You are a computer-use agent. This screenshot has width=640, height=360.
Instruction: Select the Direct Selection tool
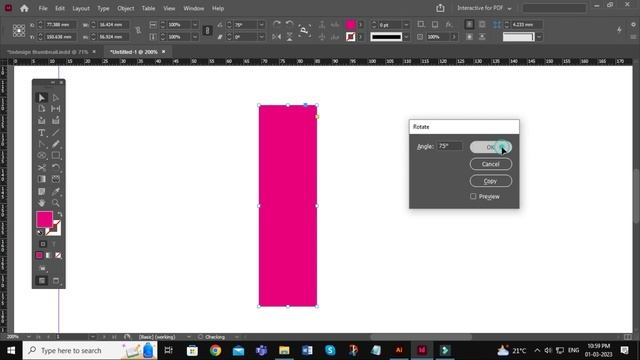[56, 98]
